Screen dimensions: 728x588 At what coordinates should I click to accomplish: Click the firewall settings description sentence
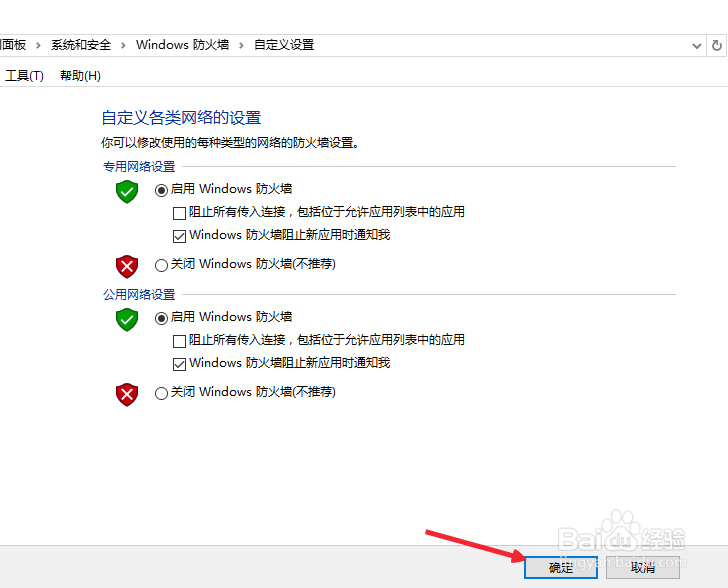(230, 143)
